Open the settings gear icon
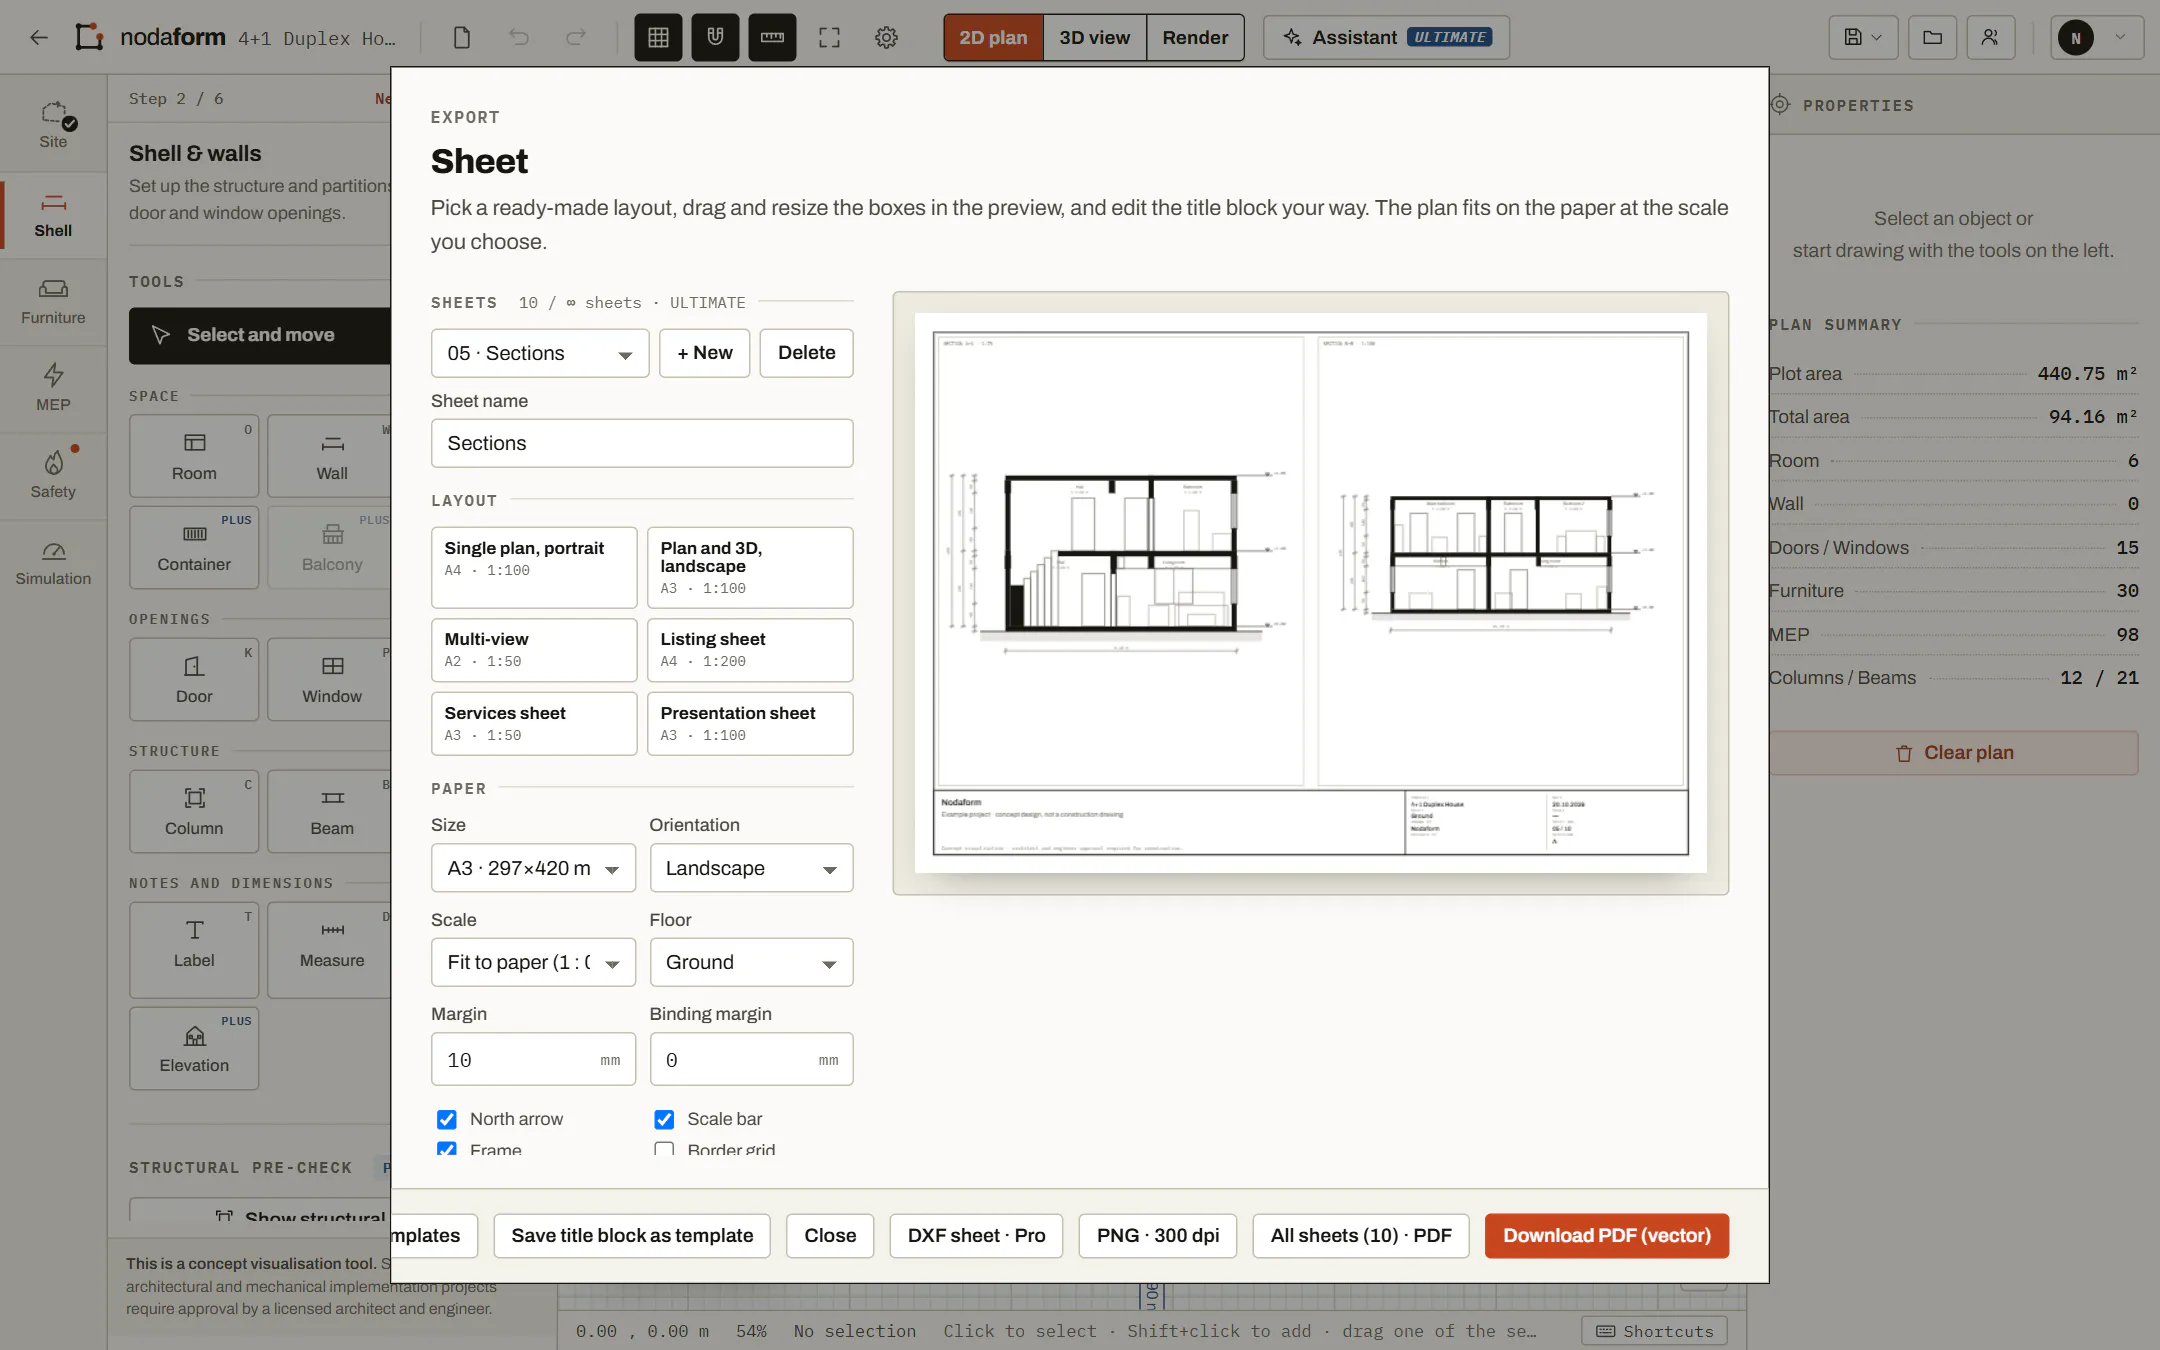The image size is (2160, 1350). click(886, 38)
